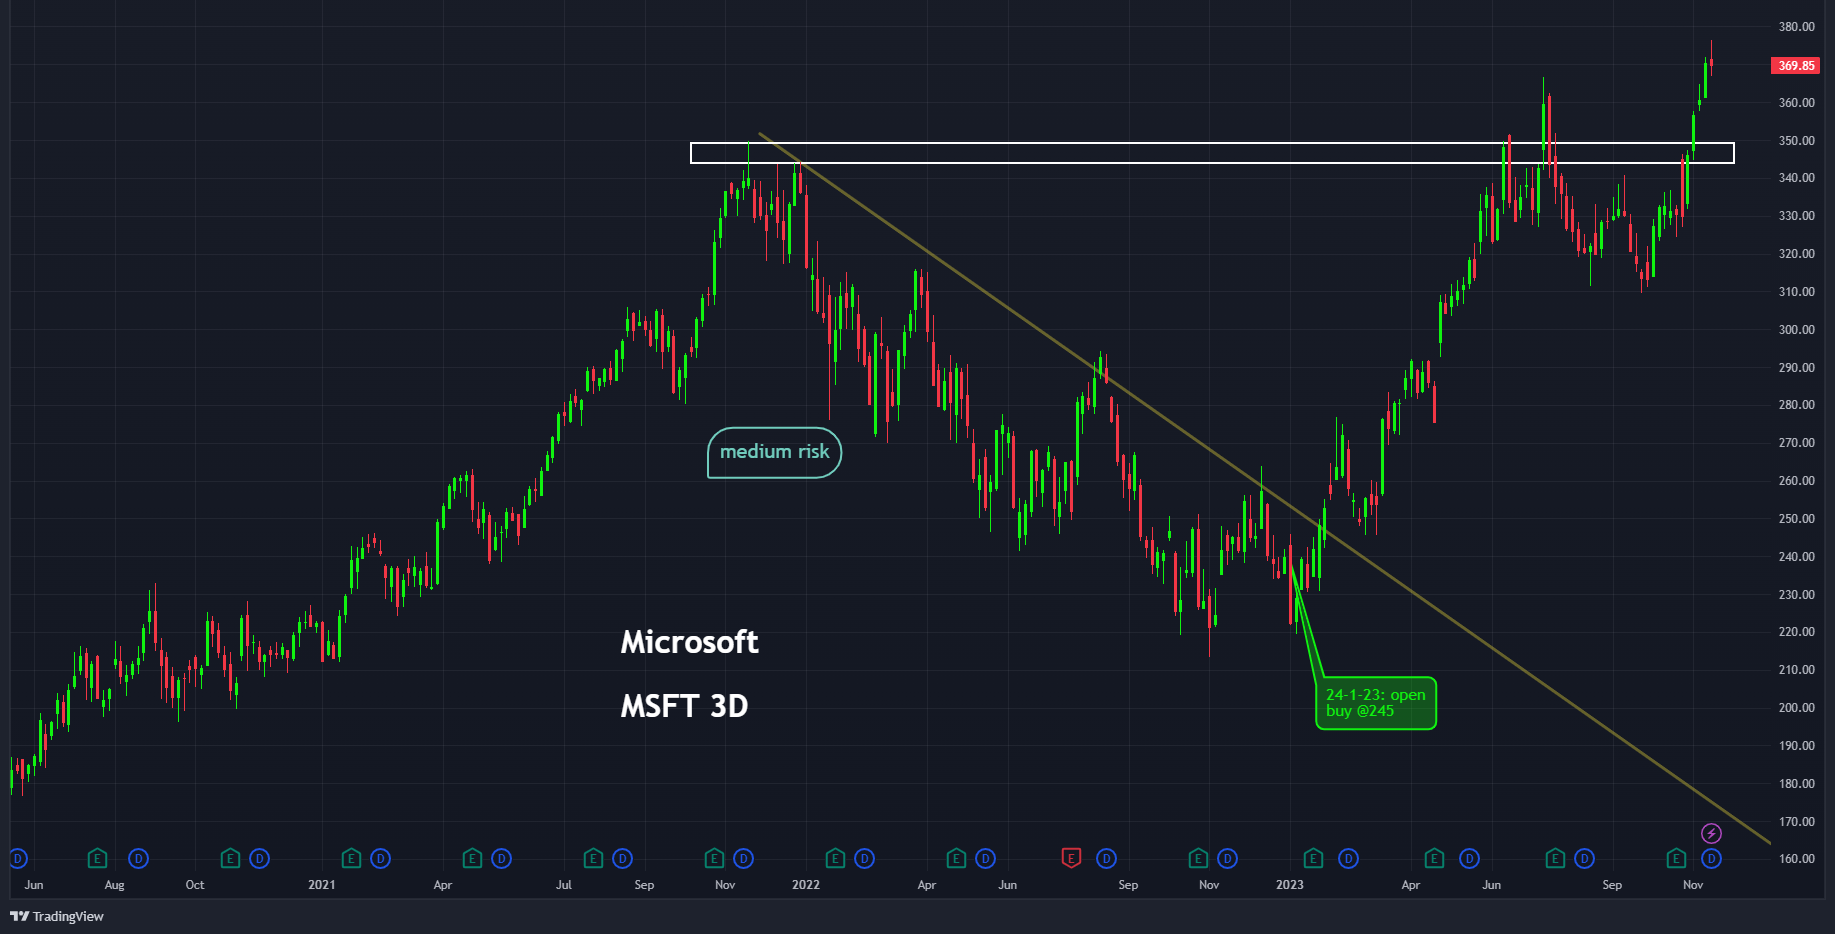Click the dividend D marker after Nov 2022
The height and width of the screenshot is (934, 1835).
pos(1228,858)
